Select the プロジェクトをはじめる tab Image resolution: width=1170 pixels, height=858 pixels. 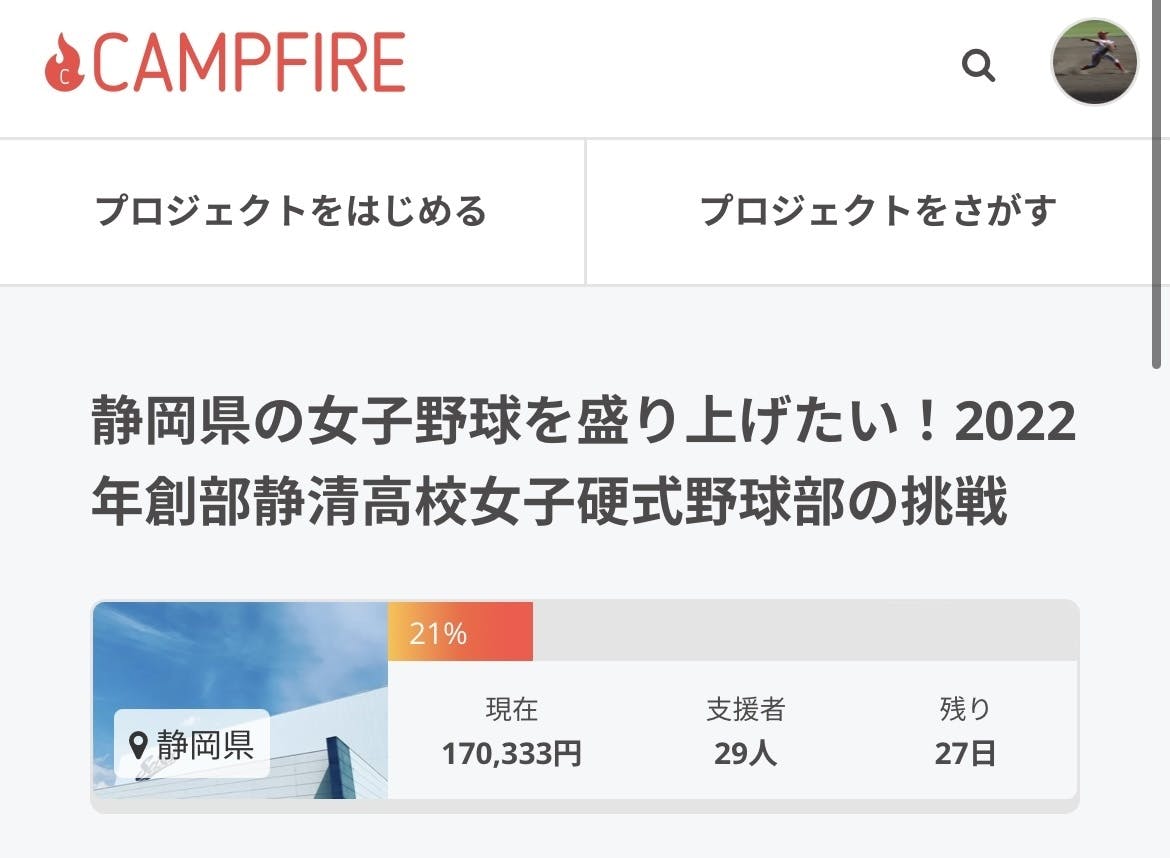point(291,211)
